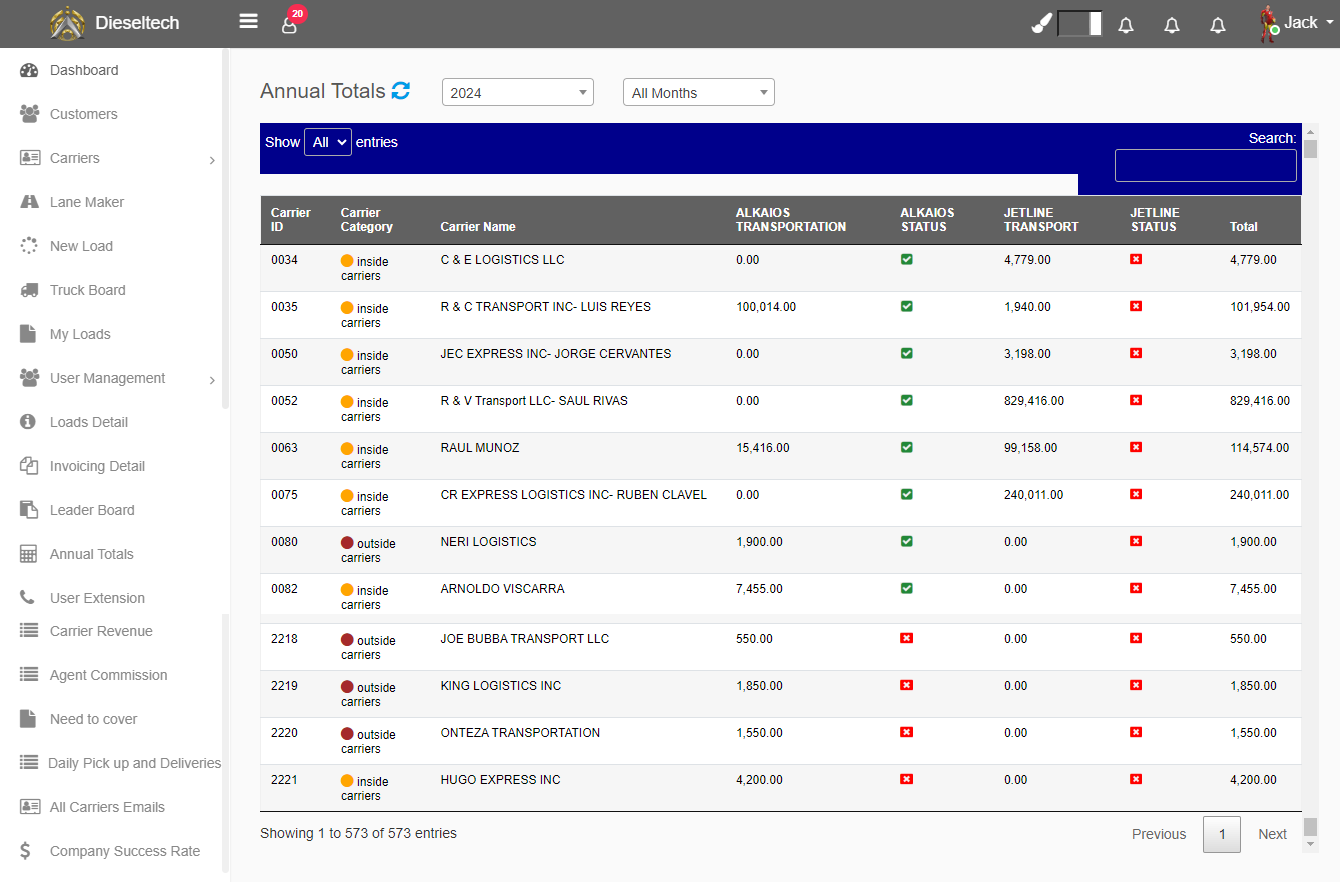Click the Carrier Revenue list icon
Screen dimensions: 1340x888
(29, 631)
